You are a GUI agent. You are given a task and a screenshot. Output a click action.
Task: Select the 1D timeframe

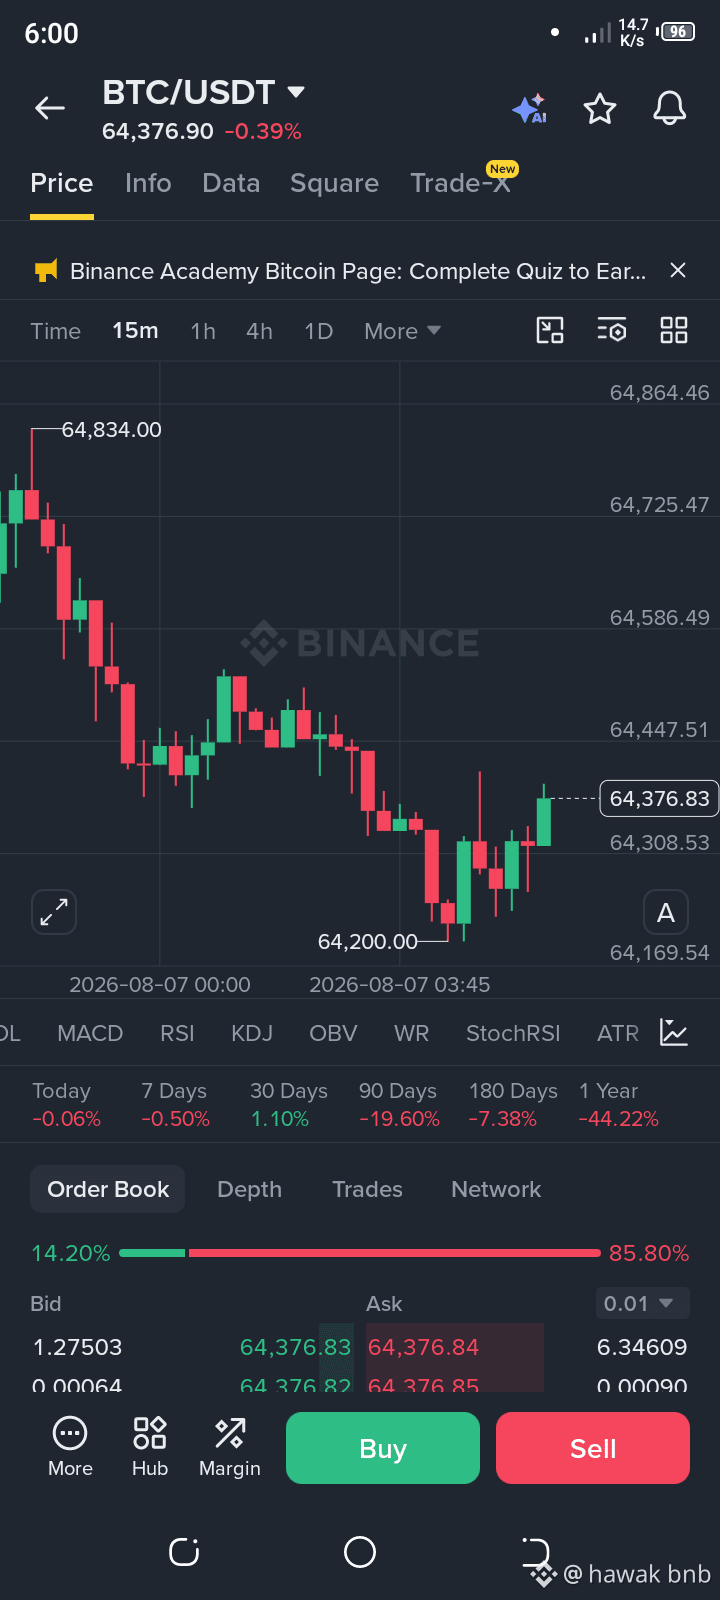click(319, 331)
